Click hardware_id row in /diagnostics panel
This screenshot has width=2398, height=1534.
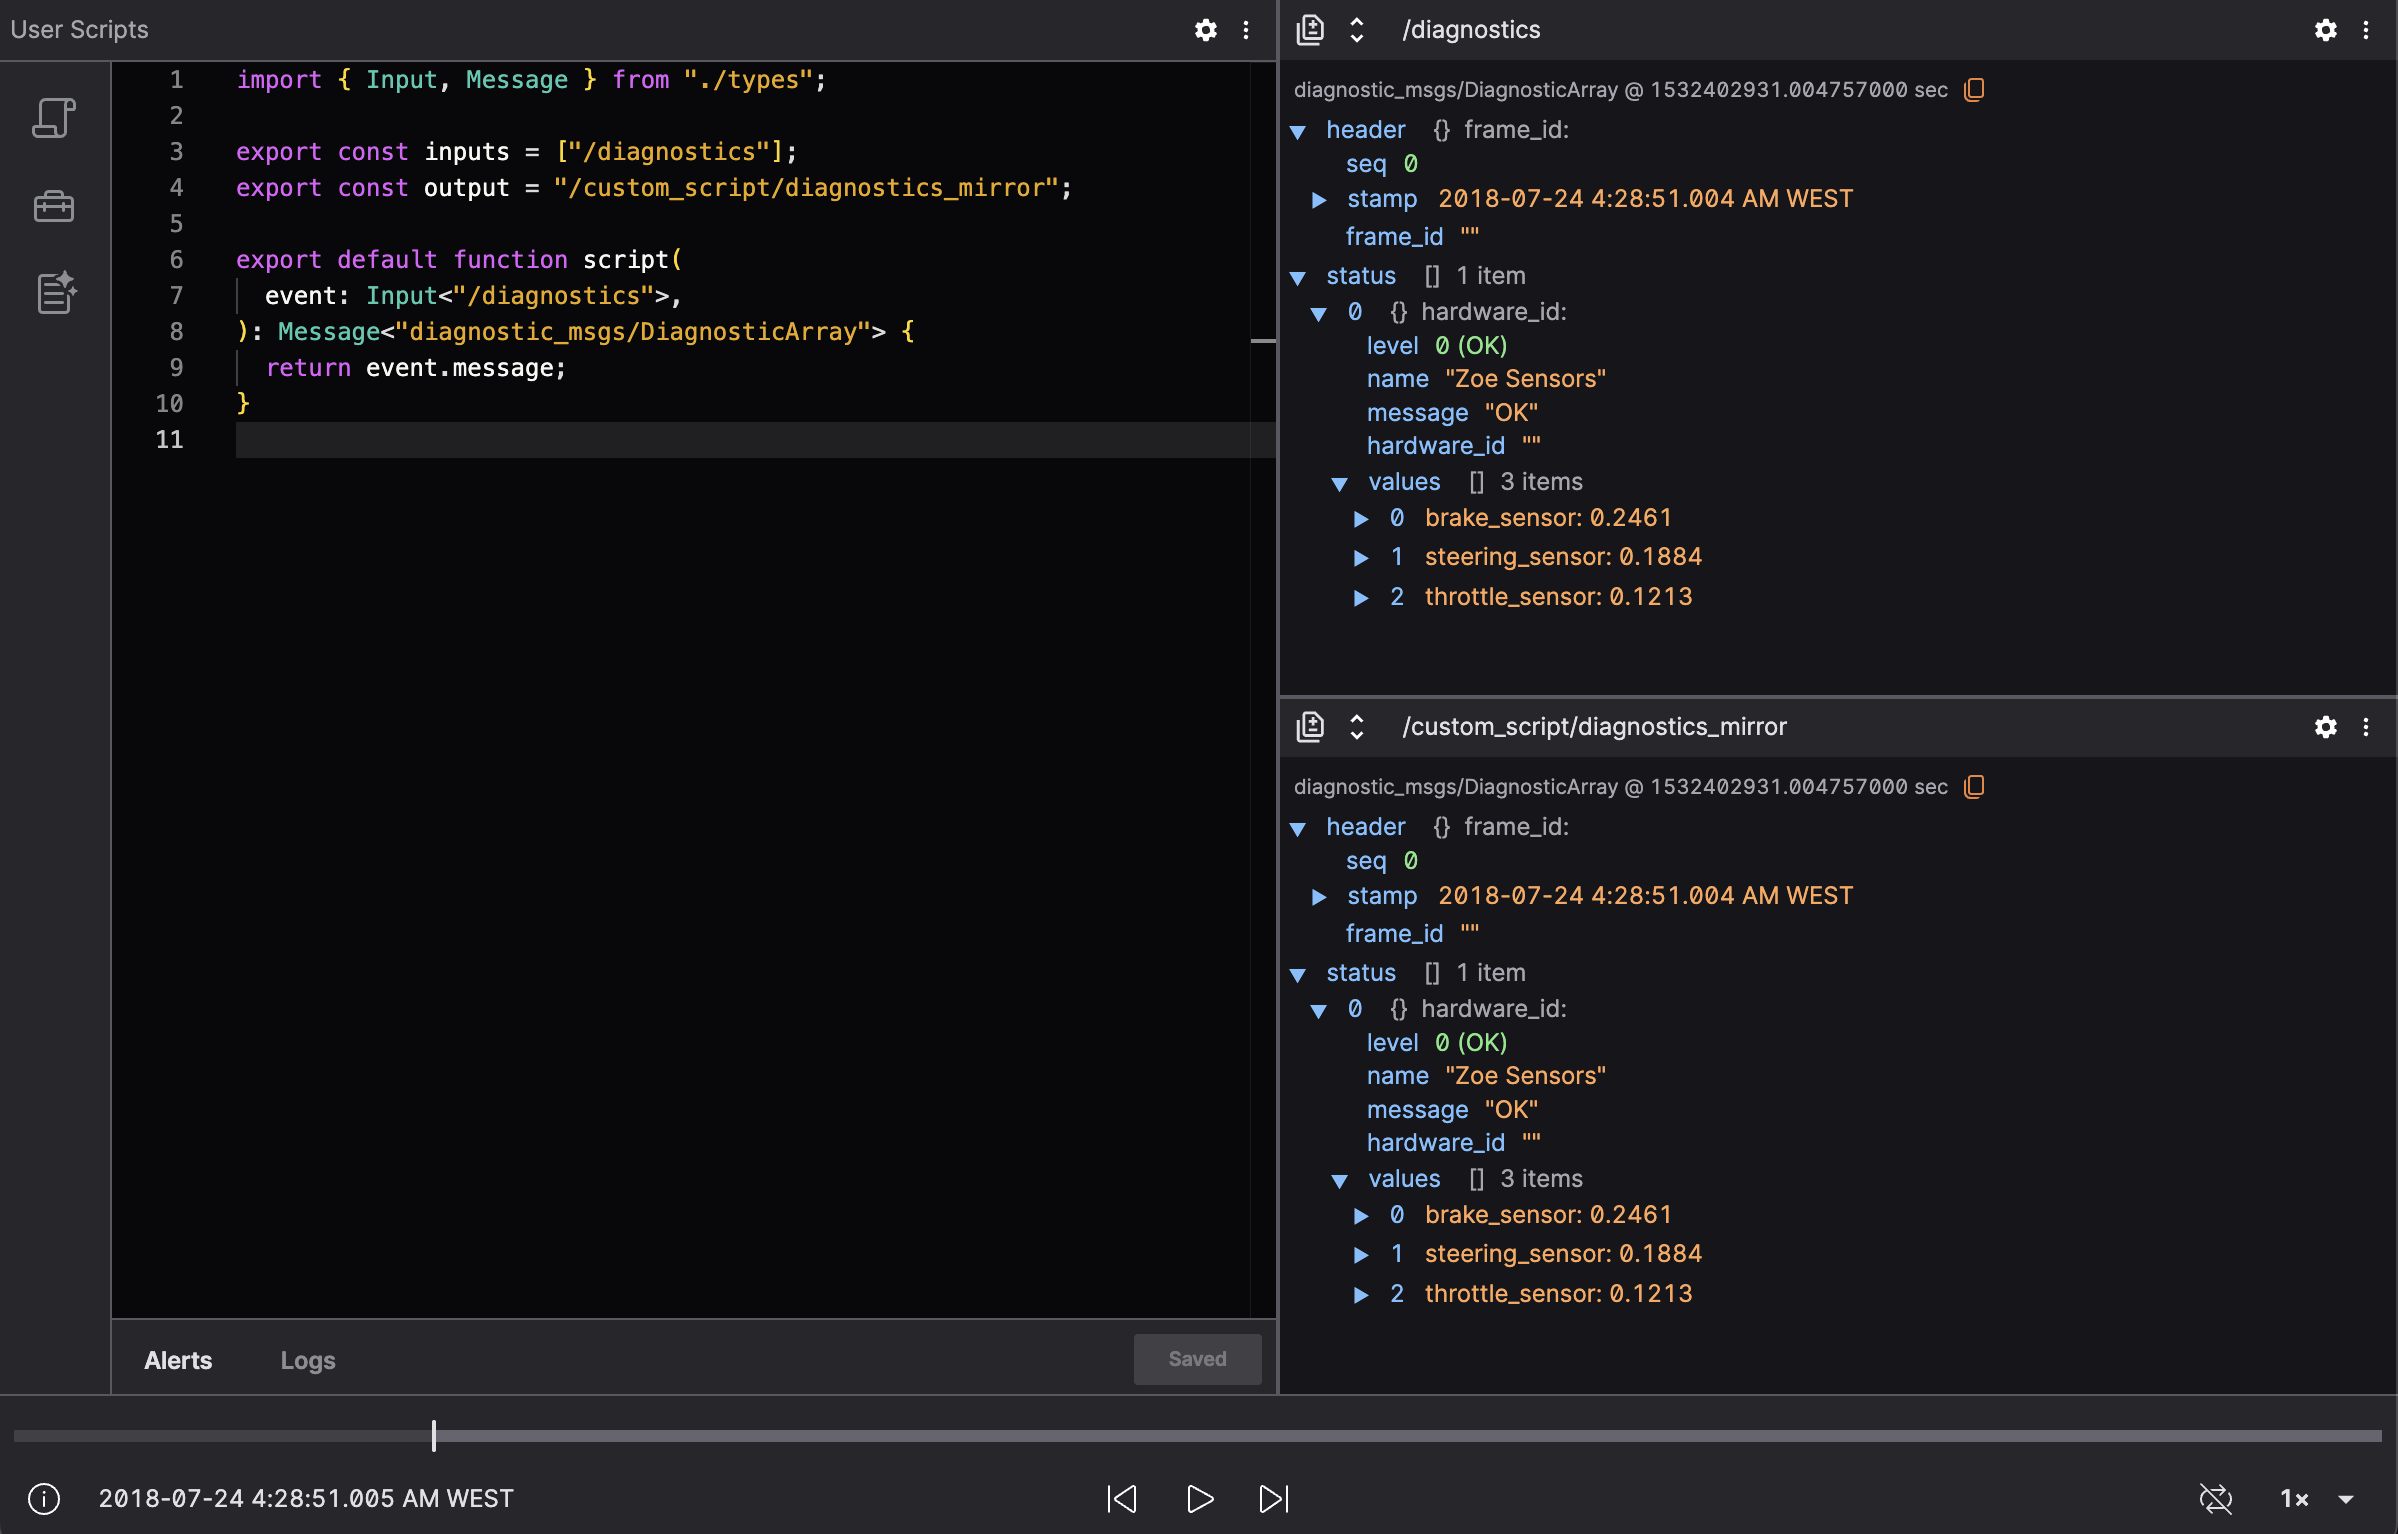[x=1454, y=446]
